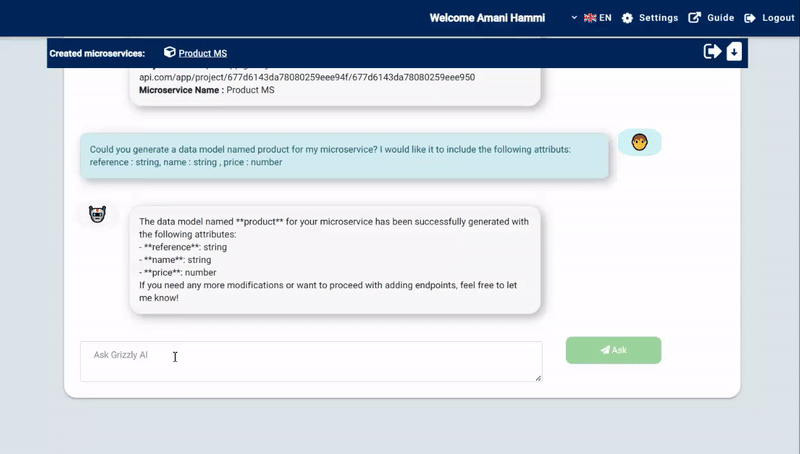Open the Product MS microservice link
The width and height of the screenshot is (800, 454).
tap(202, 53)
